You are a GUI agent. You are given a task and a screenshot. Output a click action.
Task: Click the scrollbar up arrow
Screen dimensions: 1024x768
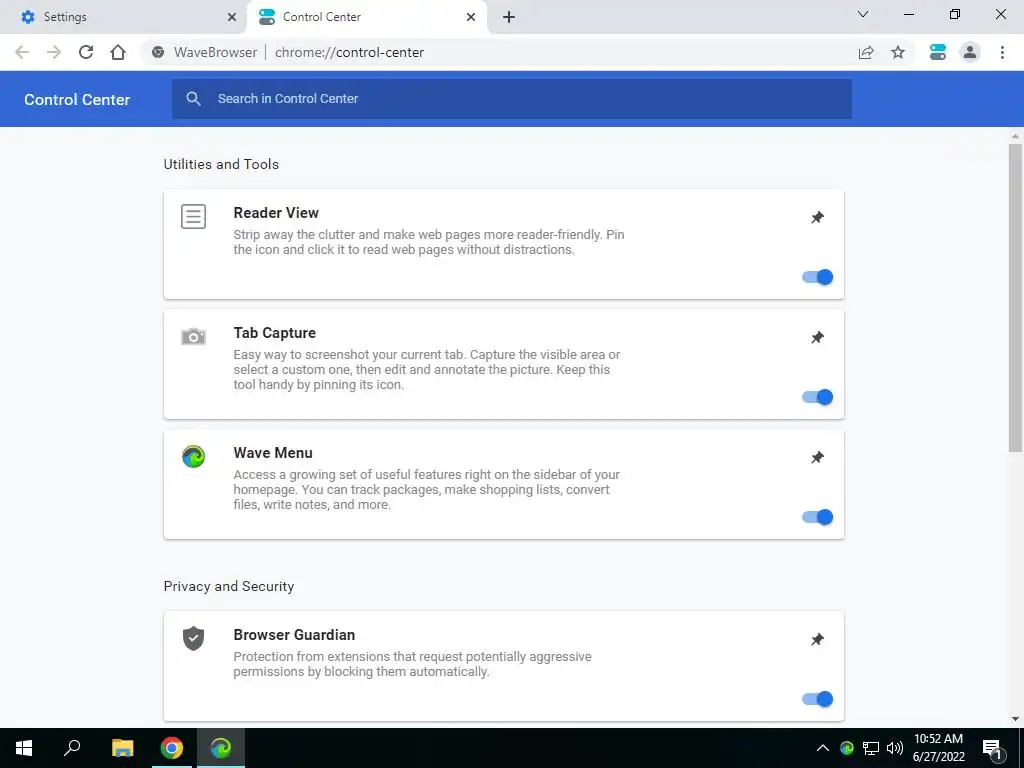1015,136
